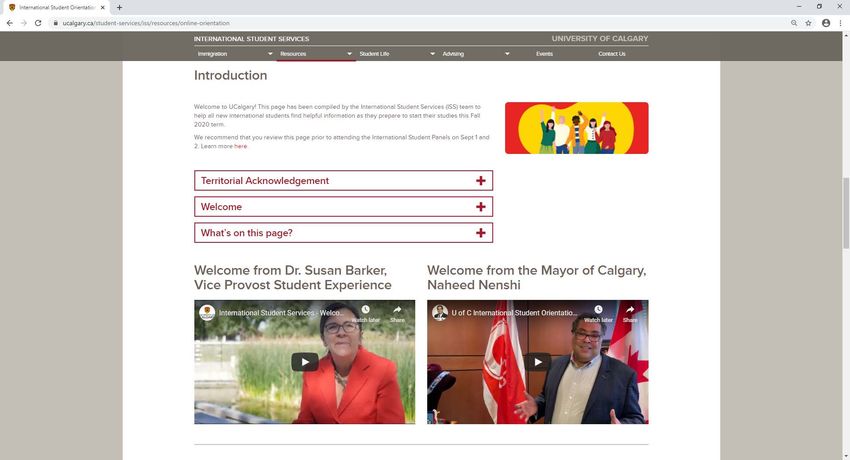Bookmark this page with the star icon
Screen dimensions: 850x460
coord(808,23)
